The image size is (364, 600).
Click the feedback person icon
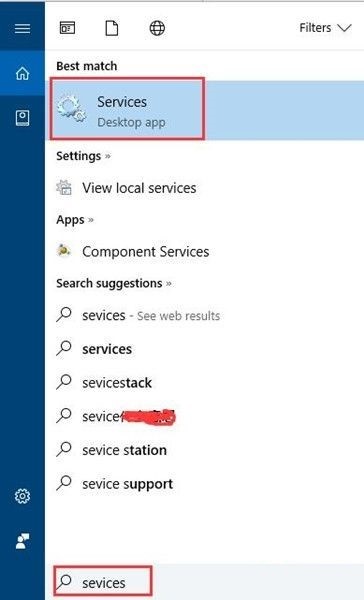(x=22, y=541)
